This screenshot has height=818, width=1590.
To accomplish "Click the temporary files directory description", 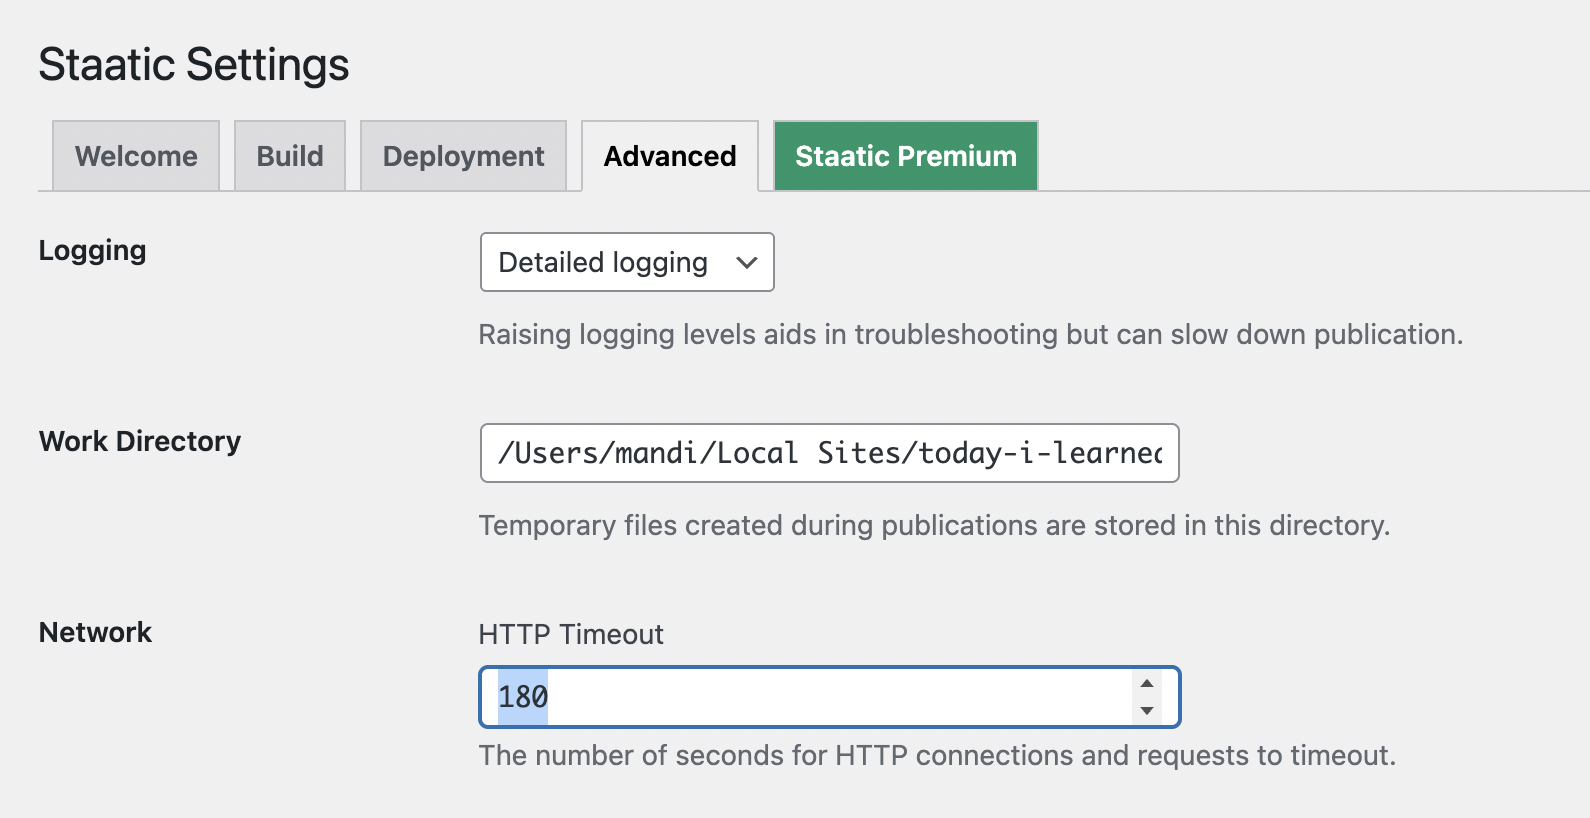I will point(934,525).
